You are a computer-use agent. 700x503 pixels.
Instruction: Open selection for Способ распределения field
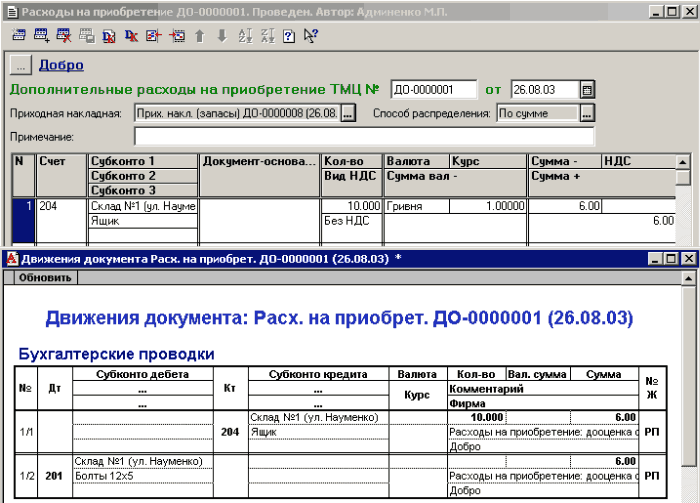click(x=587, y=113)
